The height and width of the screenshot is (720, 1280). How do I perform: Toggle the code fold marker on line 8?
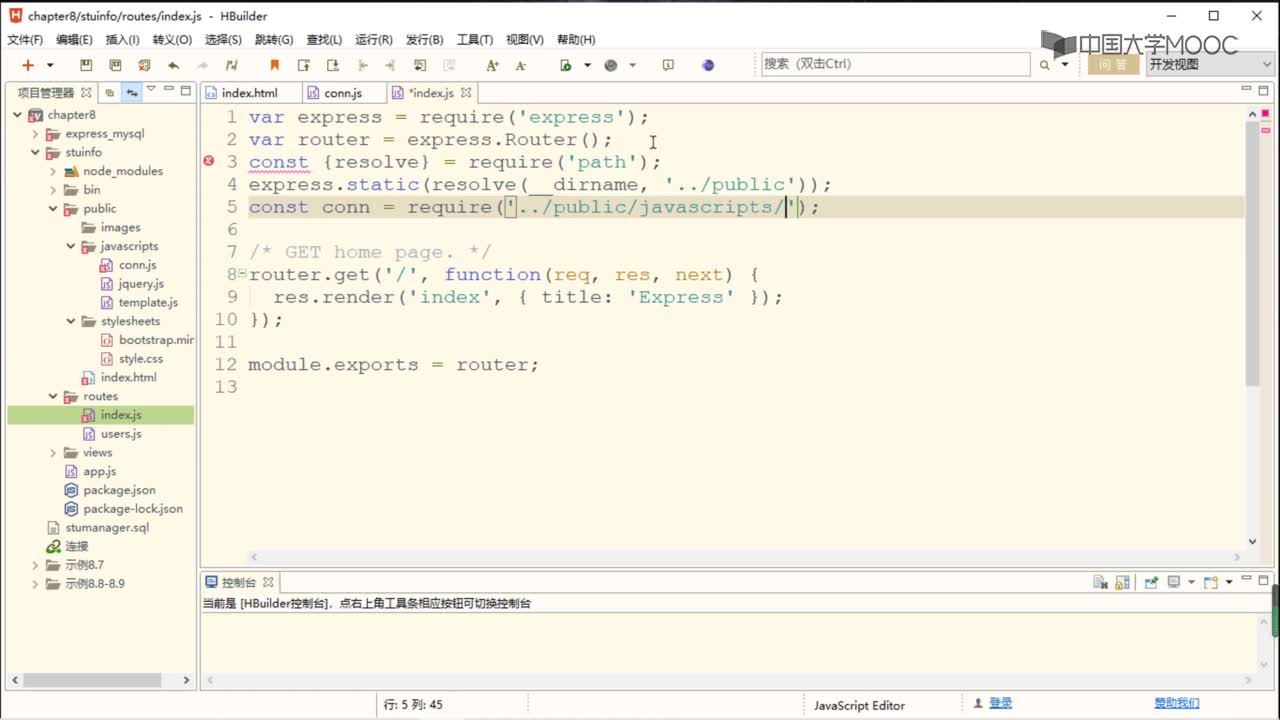click(242, 272)
